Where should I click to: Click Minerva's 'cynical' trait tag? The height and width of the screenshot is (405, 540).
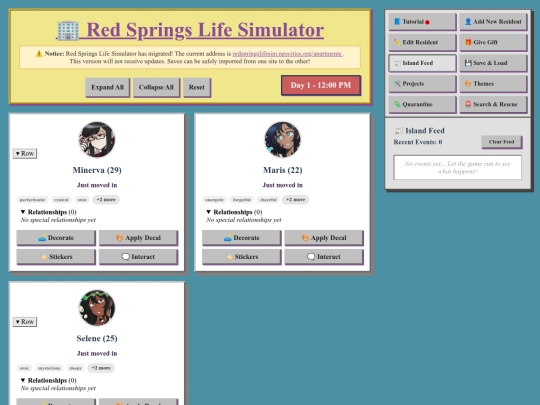click(61, 200)
